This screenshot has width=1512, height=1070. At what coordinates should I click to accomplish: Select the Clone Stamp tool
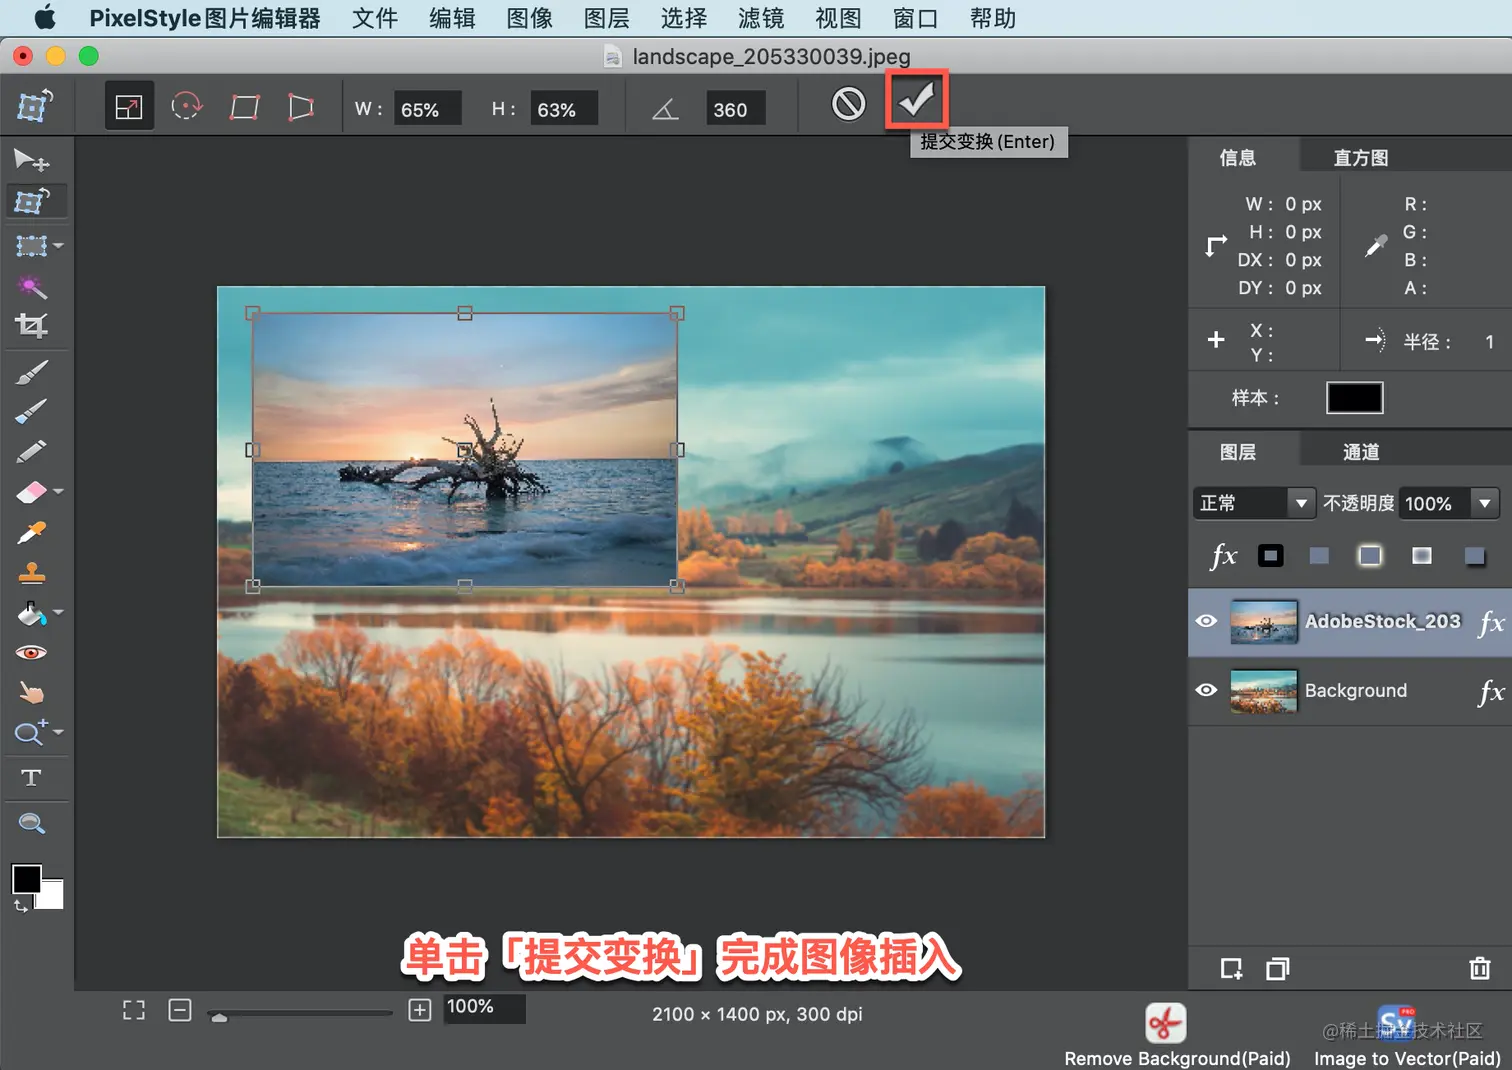pyautogui.click(x=32, y=572)
